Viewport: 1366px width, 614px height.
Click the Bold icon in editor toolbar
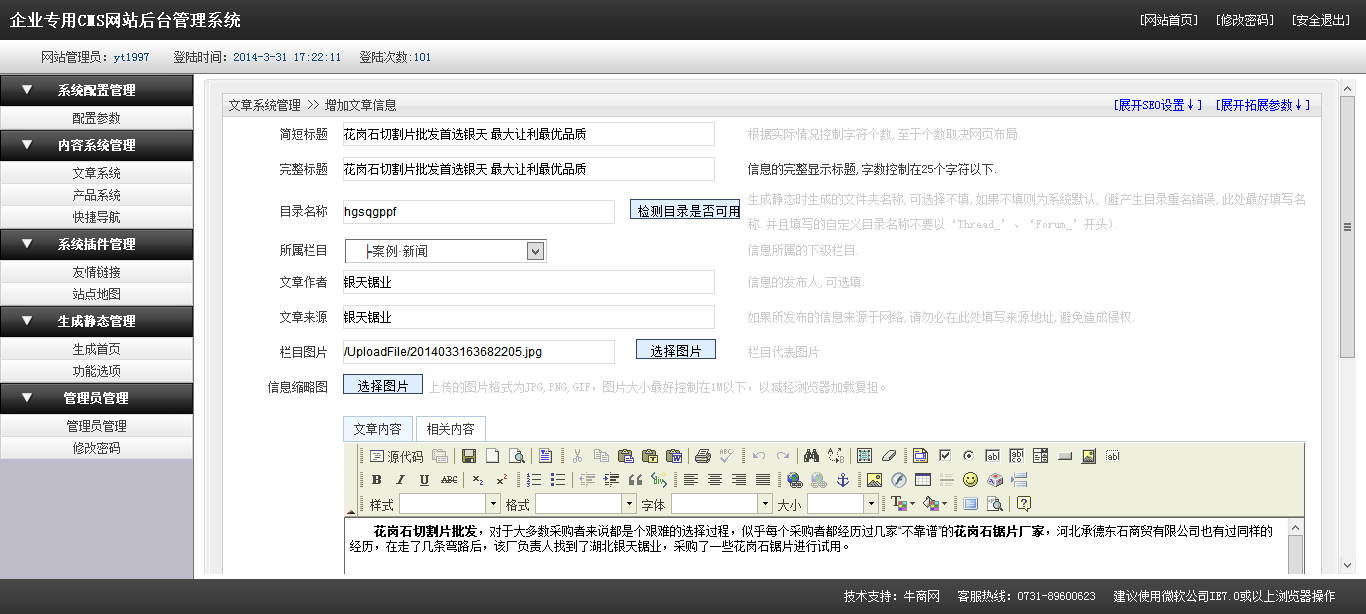point(377,480)
